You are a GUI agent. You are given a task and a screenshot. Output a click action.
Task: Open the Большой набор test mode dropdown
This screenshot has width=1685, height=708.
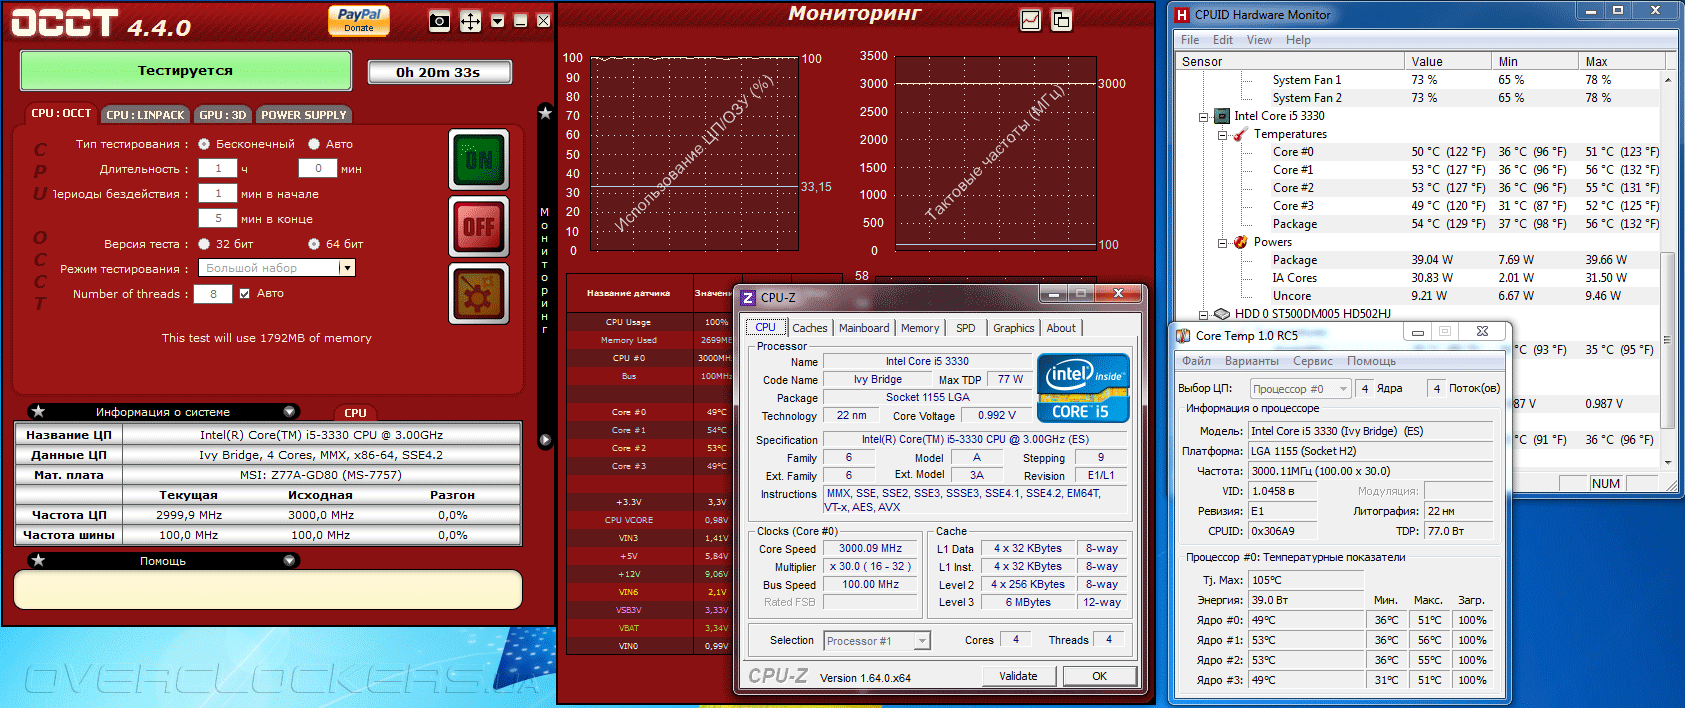(347, 268)
